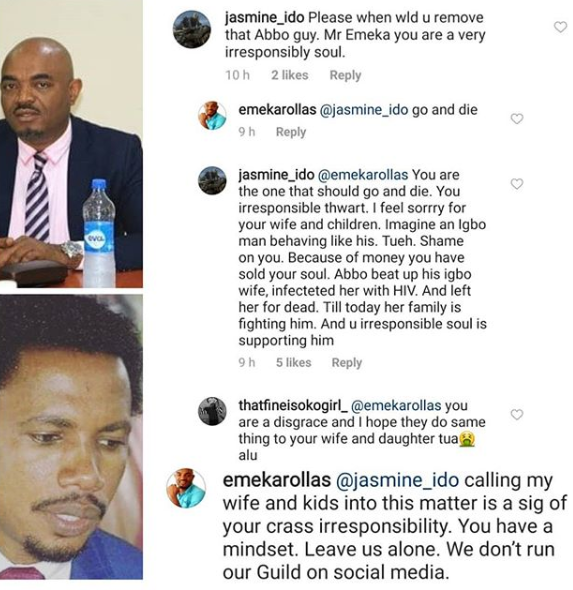This screenshot has height=590, width=573.
Task: Like jasmine_ido's long reply via heart icon
Action: point(517,184)
